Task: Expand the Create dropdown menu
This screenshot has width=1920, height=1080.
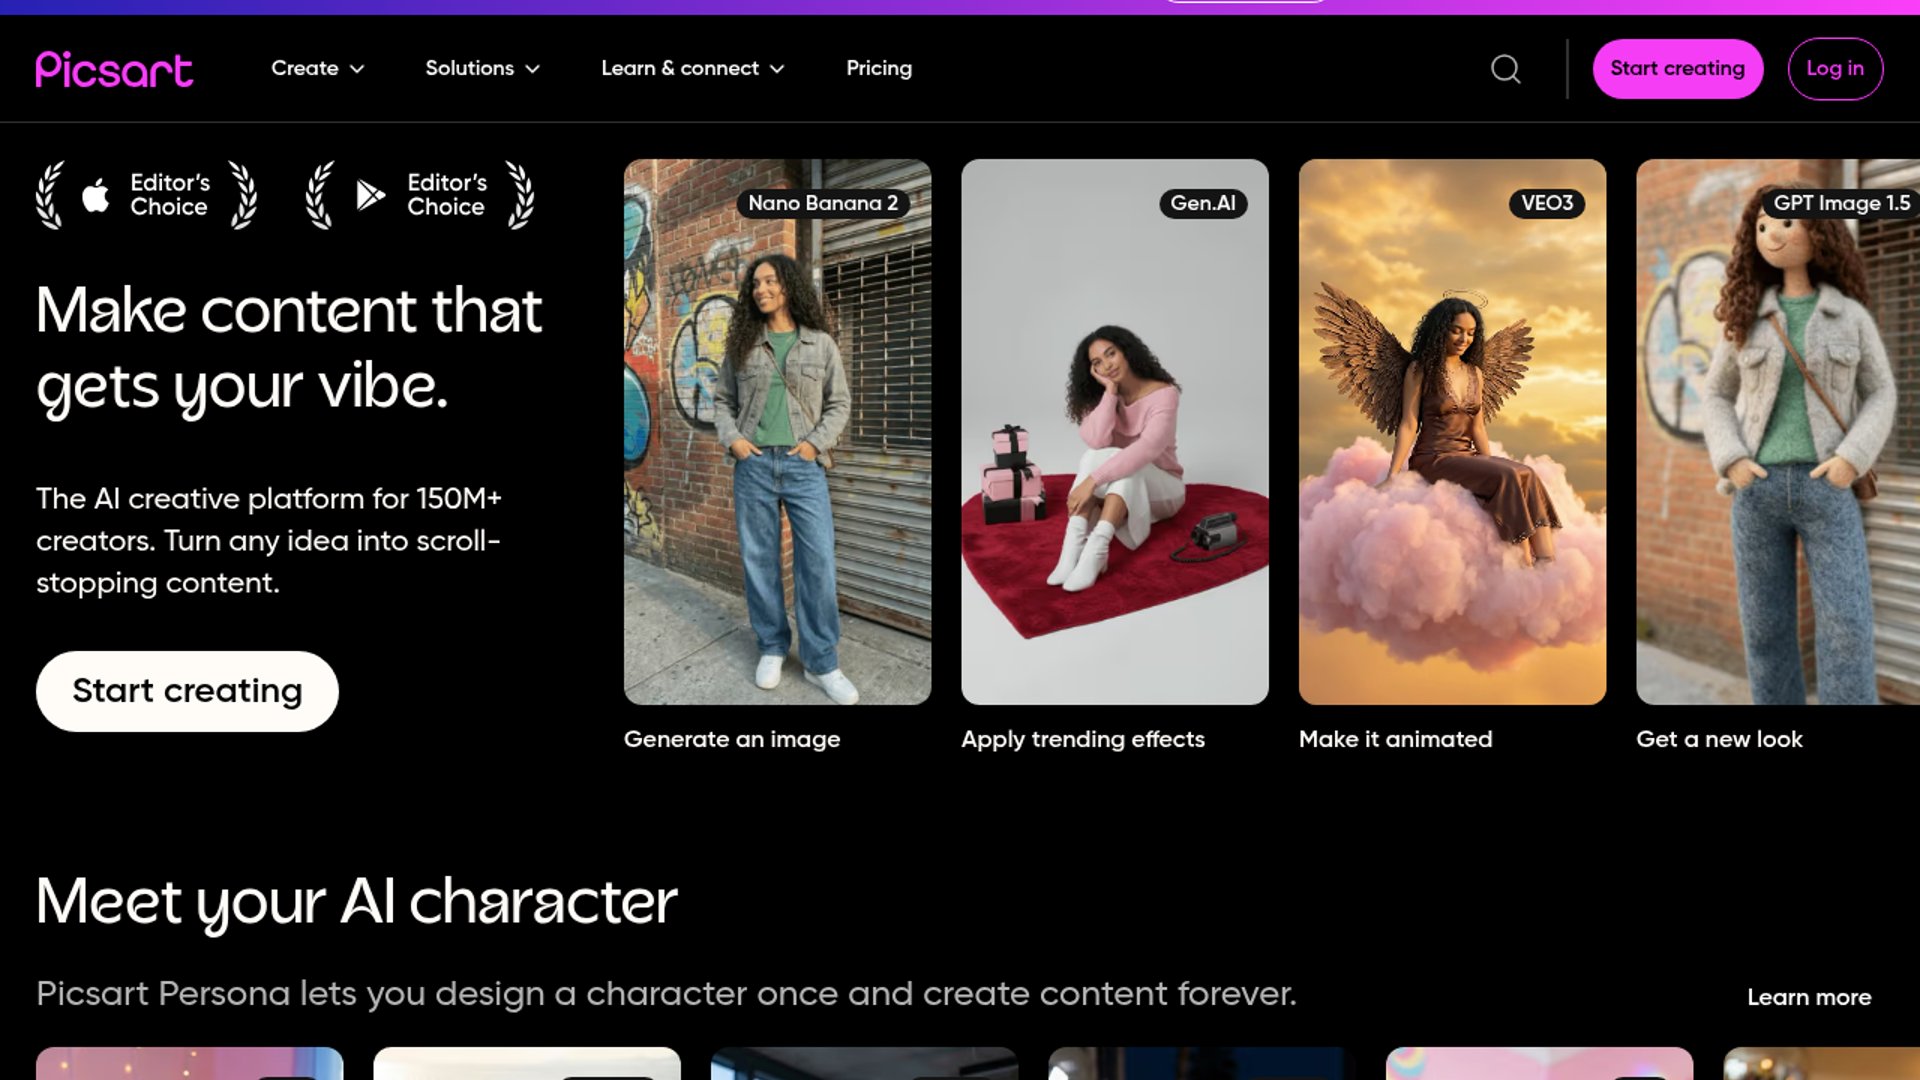Action: click(x=317, y=68)
